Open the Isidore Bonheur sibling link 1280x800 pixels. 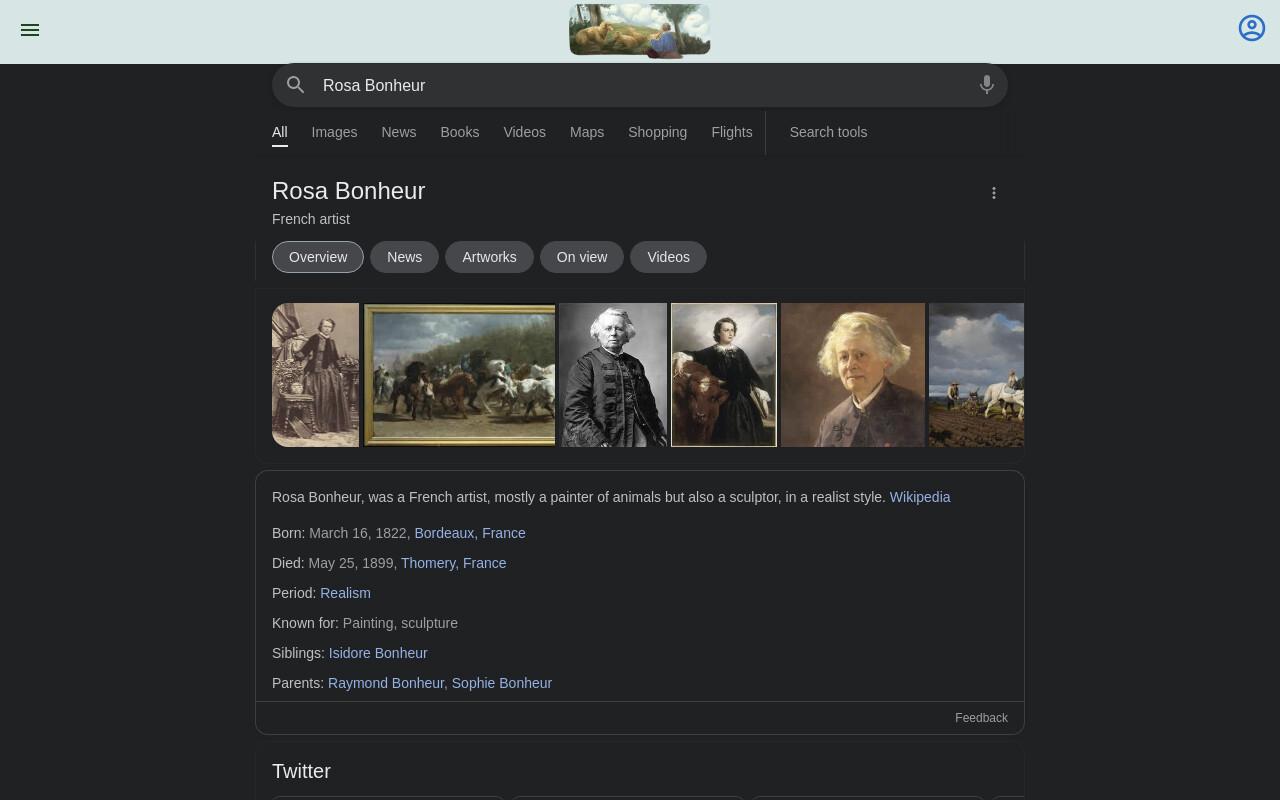tap(378, 653)
